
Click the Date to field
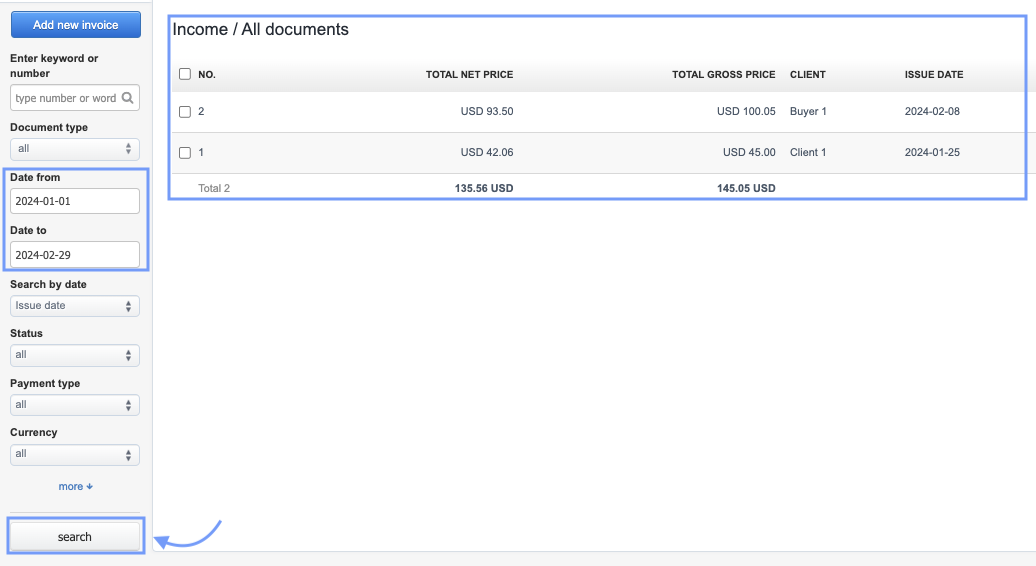coord(75,255)
